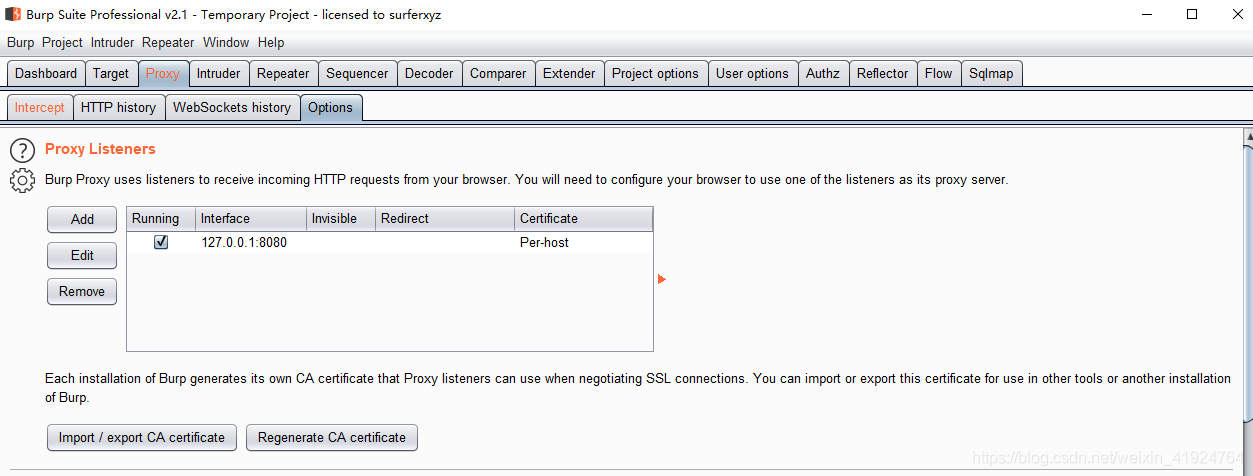Click the Redirect column header
The height and width of the screenshot is (476, 1253).
pos(445,218)
